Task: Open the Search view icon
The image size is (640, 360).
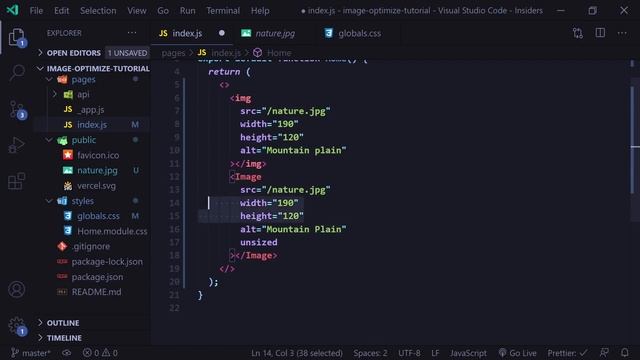Action: coord(17,72)
